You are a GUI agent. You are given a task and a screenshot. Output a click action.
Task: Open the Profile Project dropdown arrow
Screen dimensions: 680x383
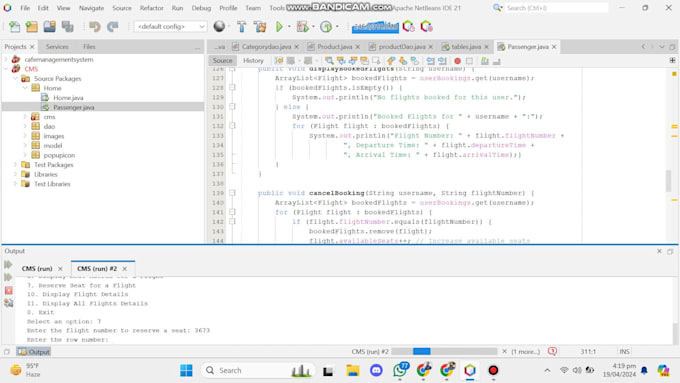click(x=337, y=26)
